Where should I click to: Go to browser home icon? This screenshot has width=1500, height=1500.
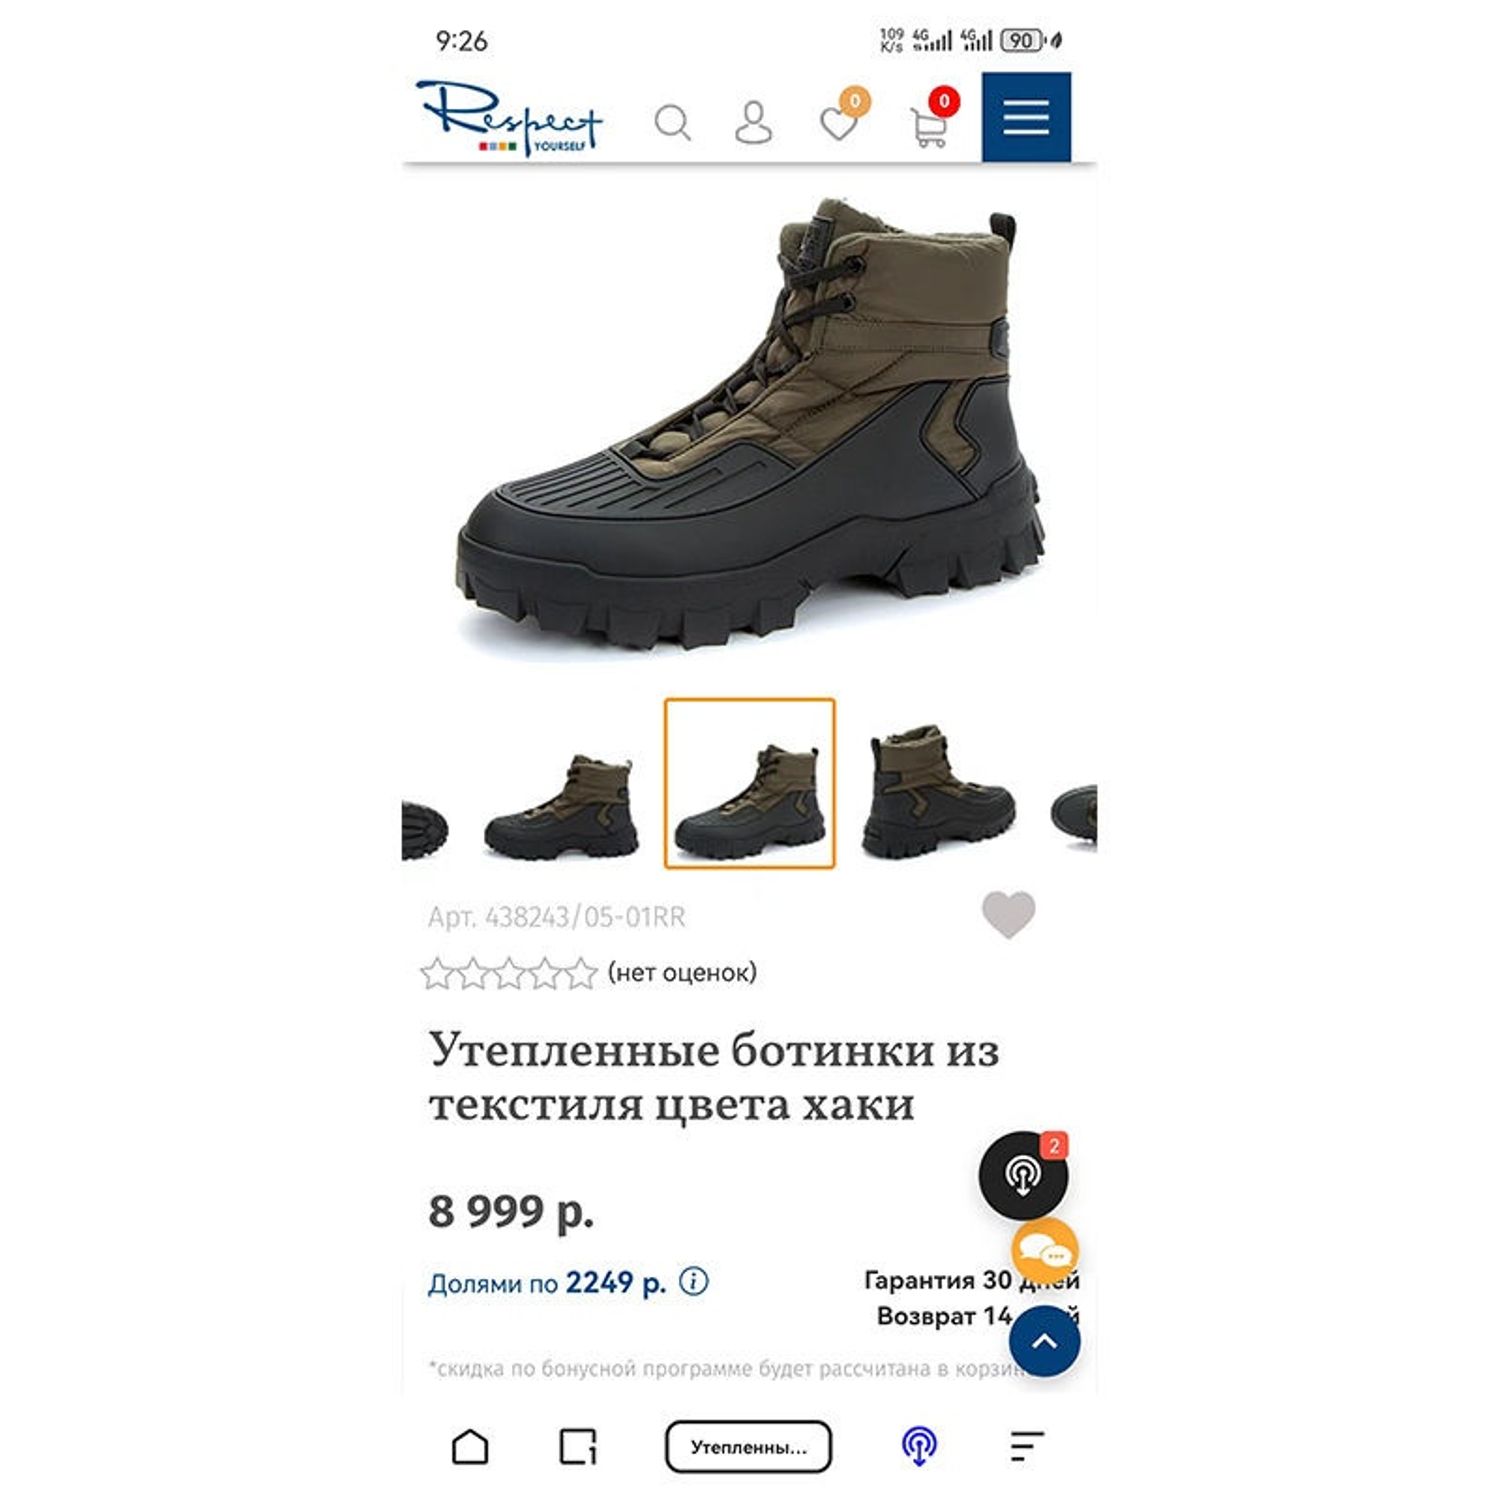[x=470, y=1447]
